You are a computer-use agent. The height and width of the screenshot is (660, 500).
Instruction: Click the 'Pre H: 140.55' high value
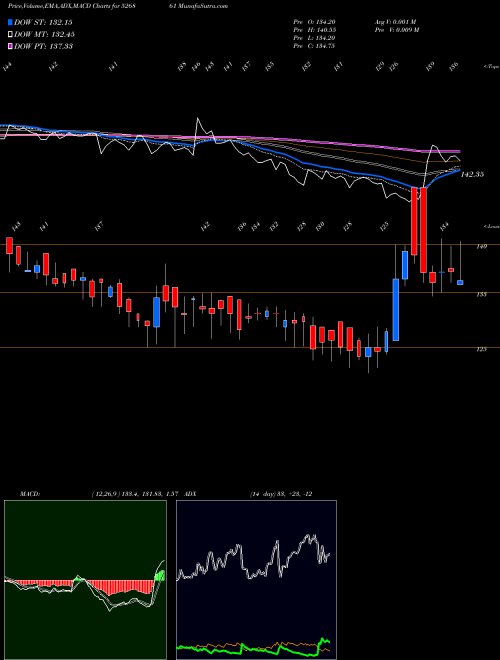click(314, 30)
